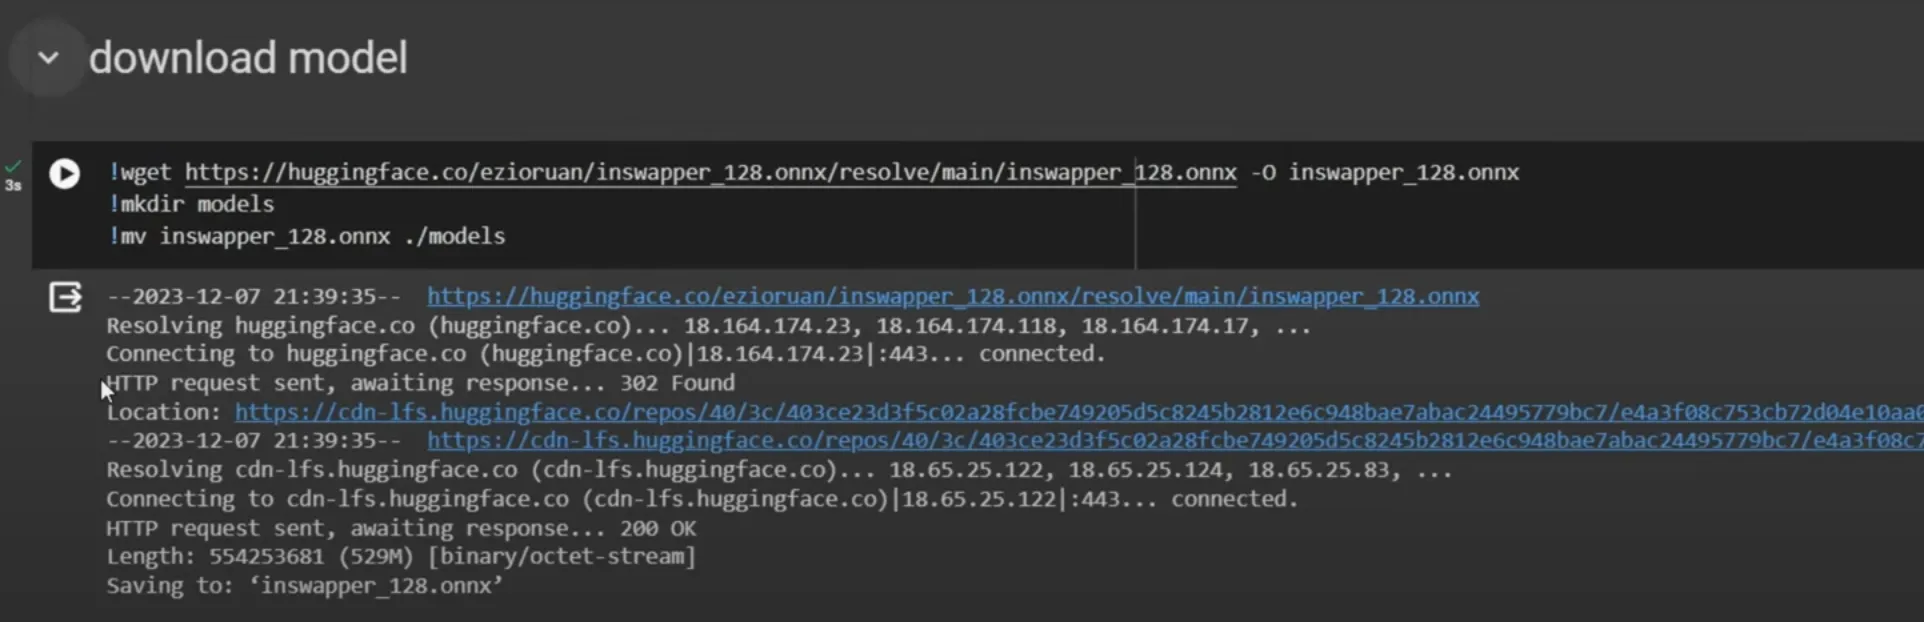Collapse the download model section

(48, 58)
